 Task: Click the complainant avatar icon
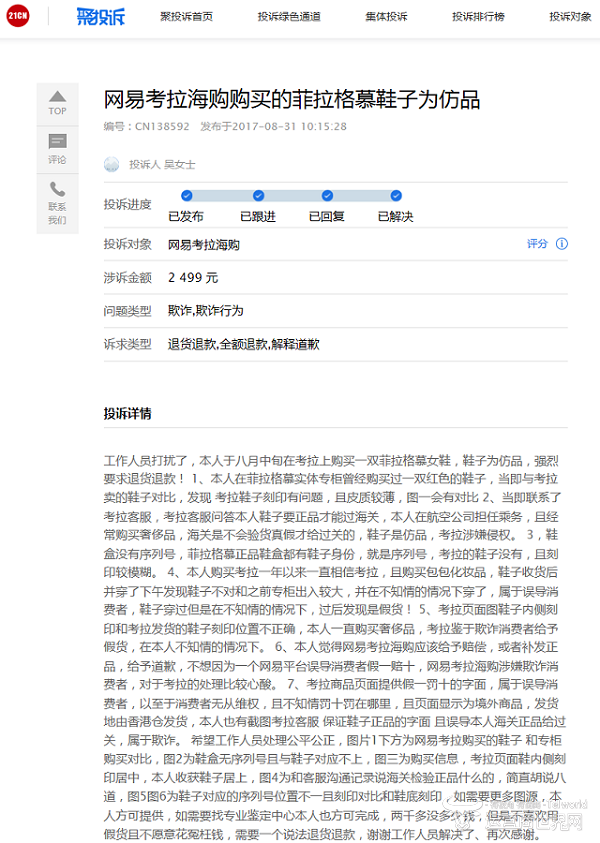(x=112, y=164)
